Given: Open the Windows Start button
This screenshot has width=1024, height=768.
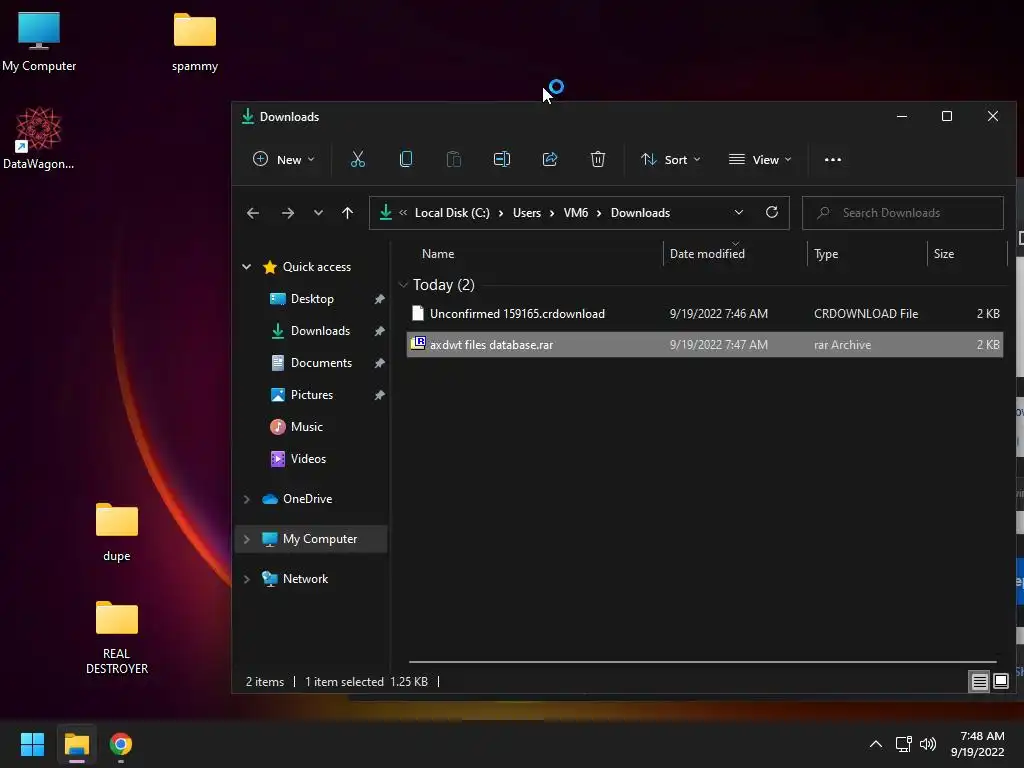Looking at the screenshot, I should click(32, 744).
